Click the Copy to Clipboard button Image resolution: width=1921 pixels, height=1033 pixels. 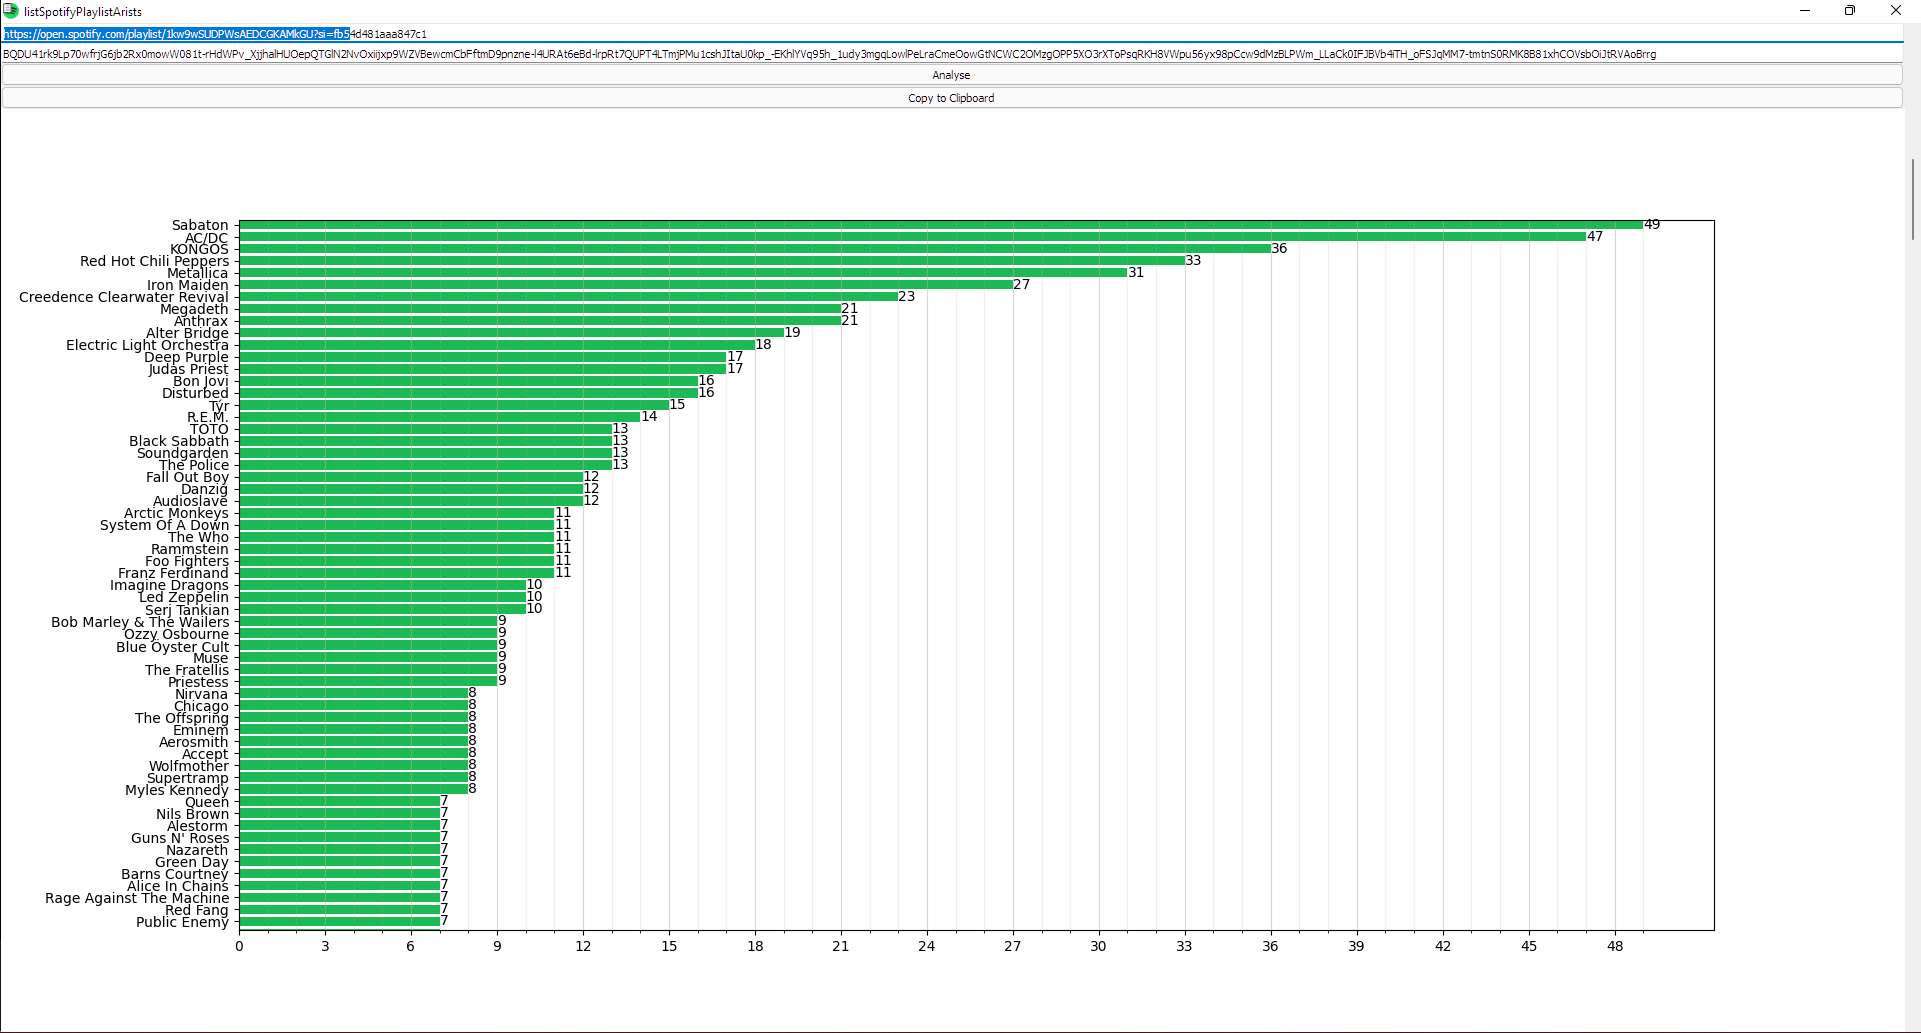[x=951, y=98]
